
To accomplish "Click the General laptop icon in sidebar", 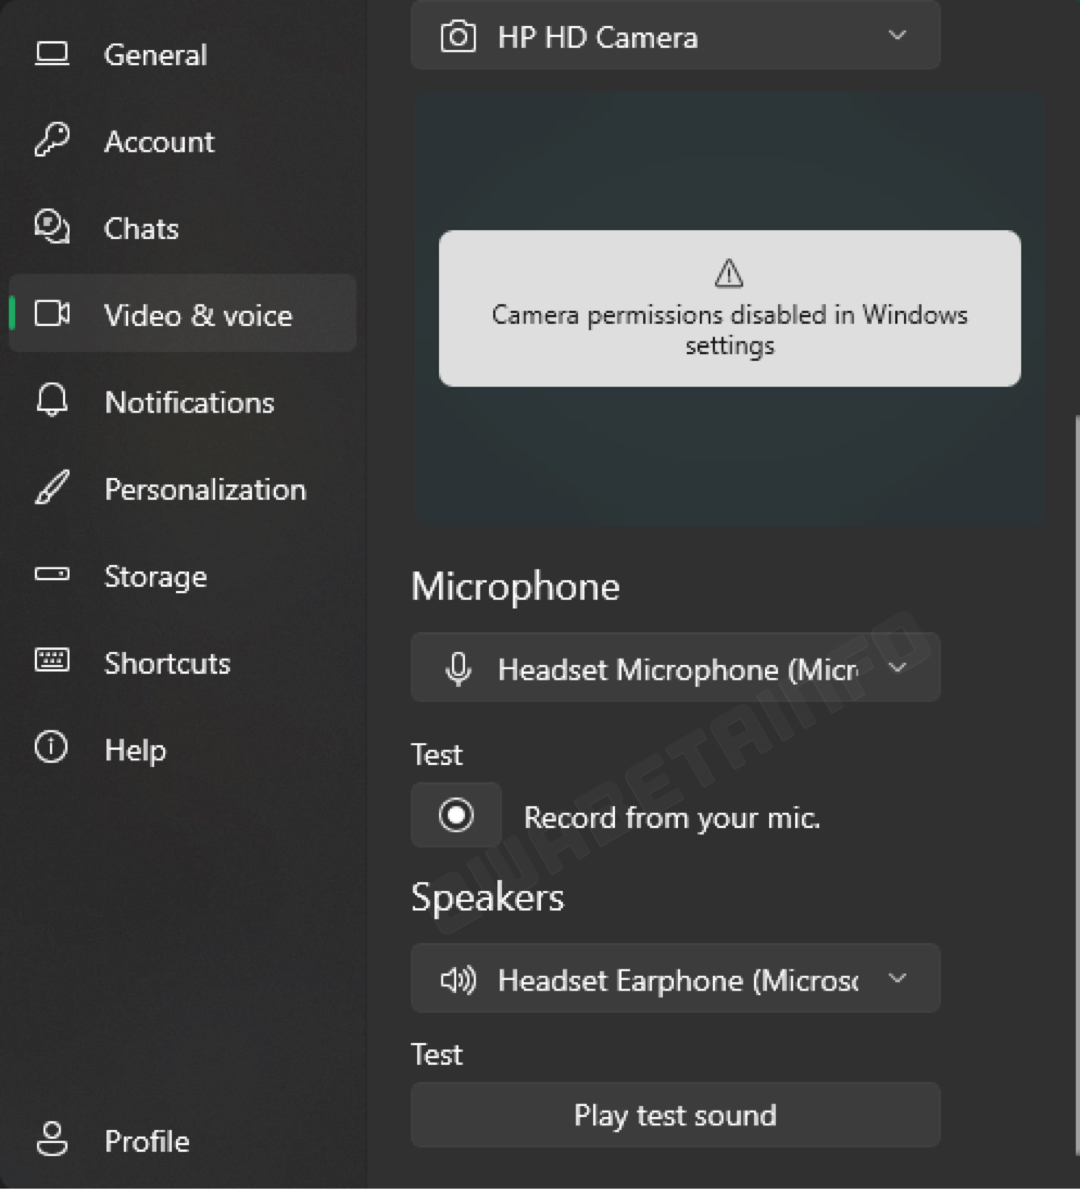I will (52, 54).
